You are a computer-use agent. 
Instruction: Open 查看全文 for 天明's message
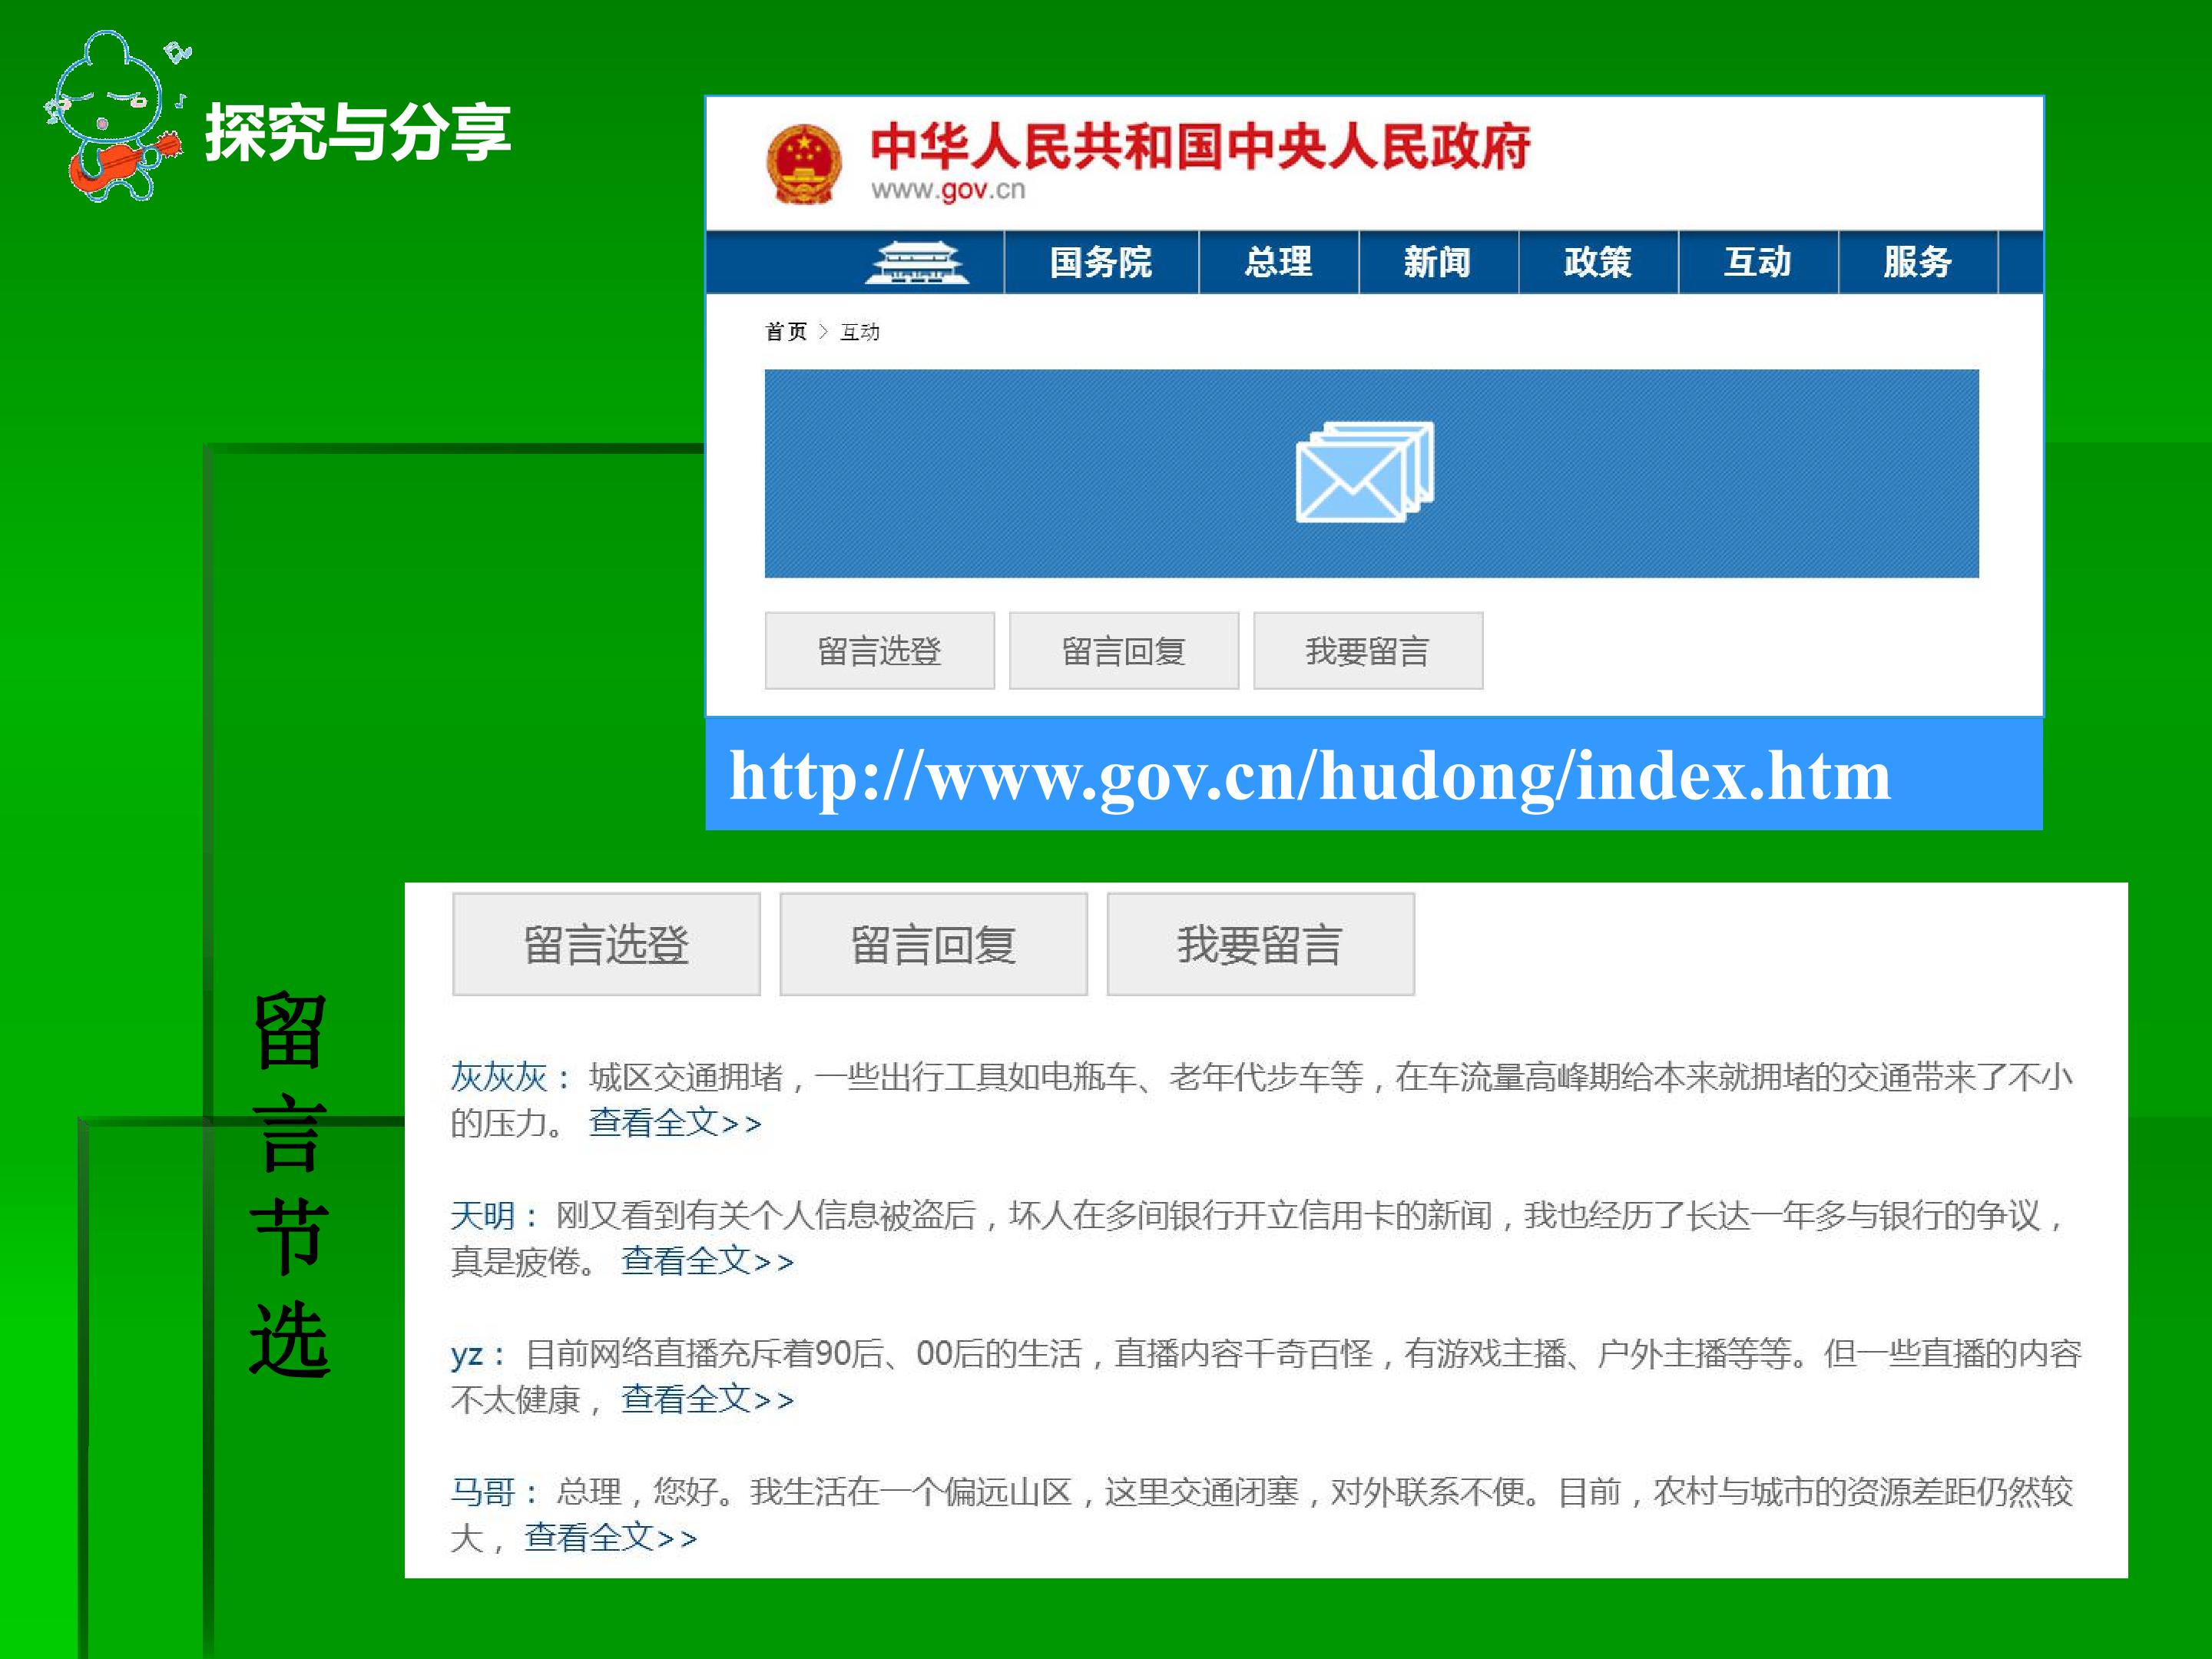(x=707, y=1261)
